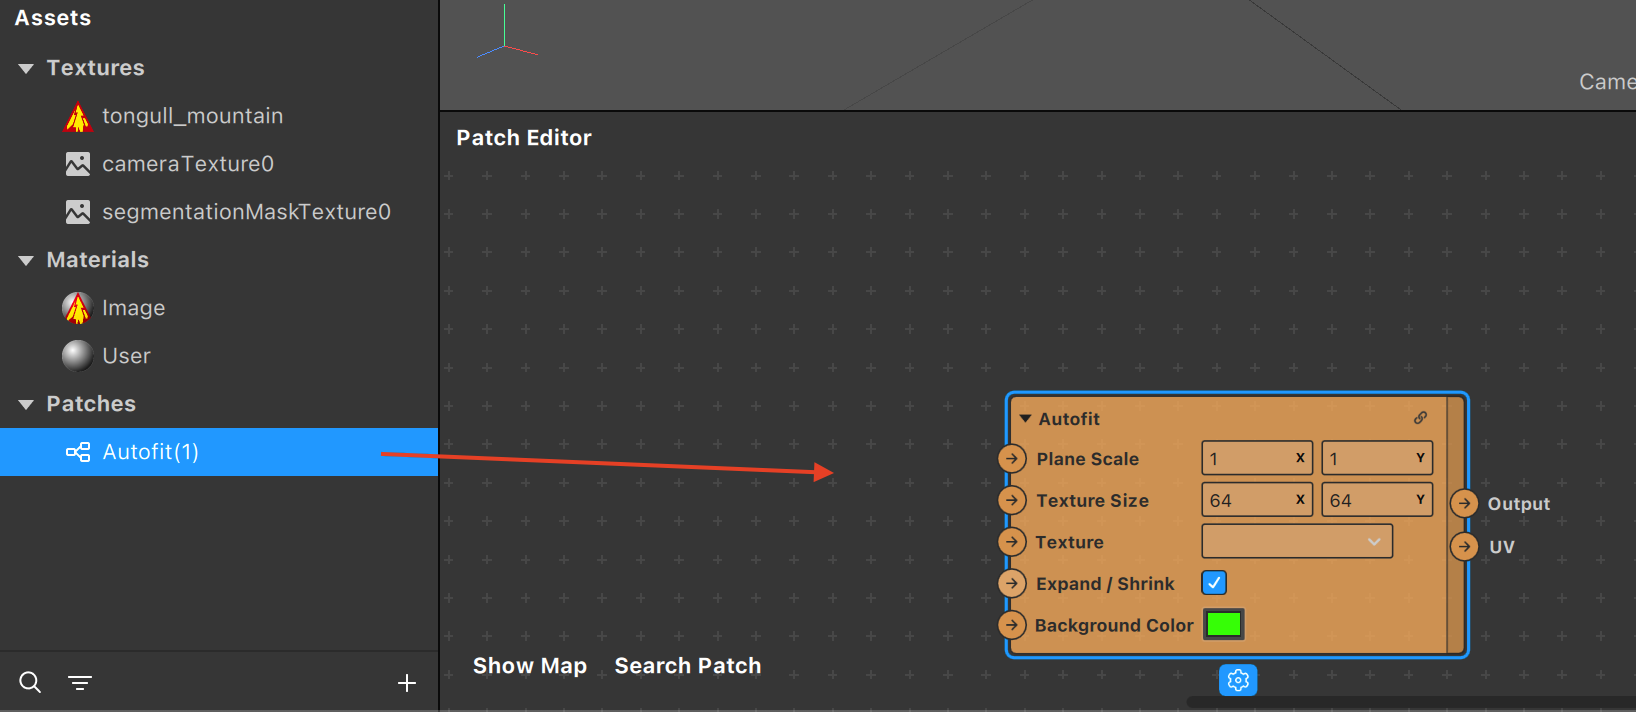Collapse the Autofit patch node
This screenshot has width=1636, height=712.
click(x=1025, y=419)
